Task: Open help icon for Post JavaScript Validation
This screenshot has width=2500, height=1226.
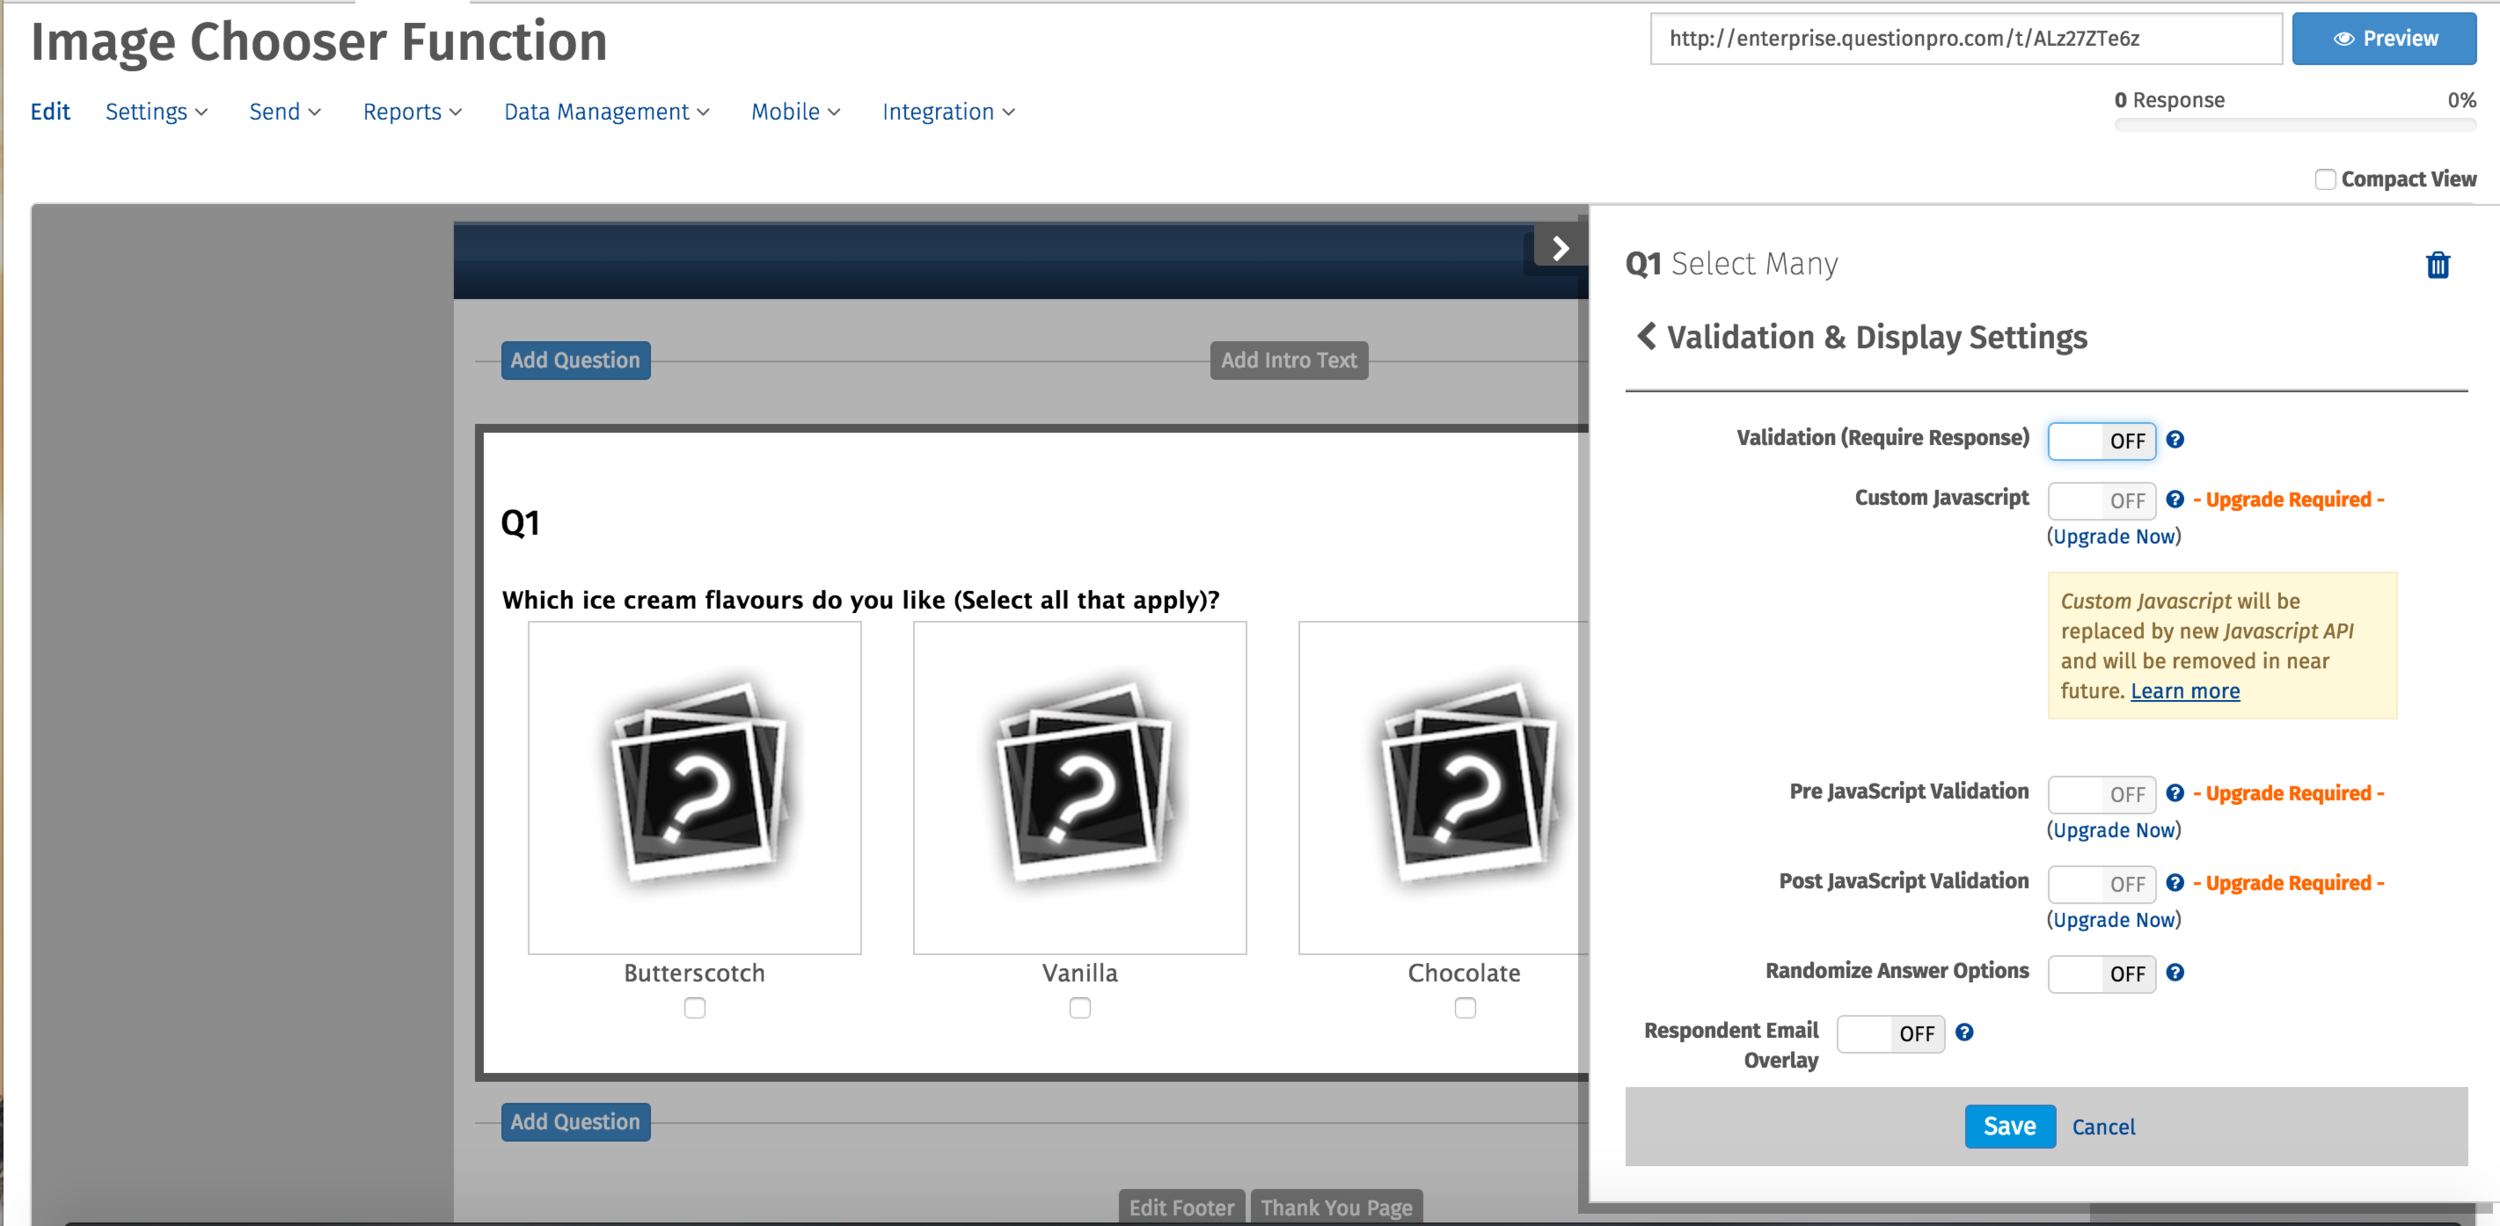Action: (2175, 883)
